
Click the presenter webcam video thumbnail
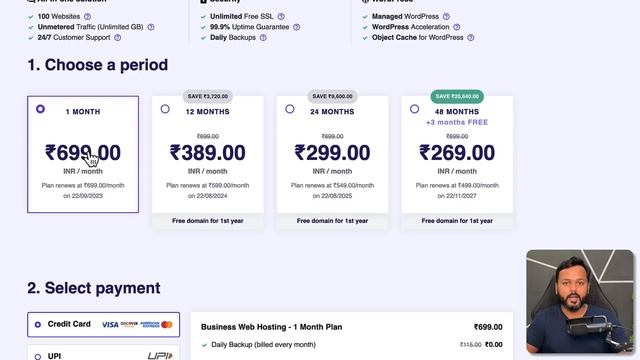pos(580,301)
